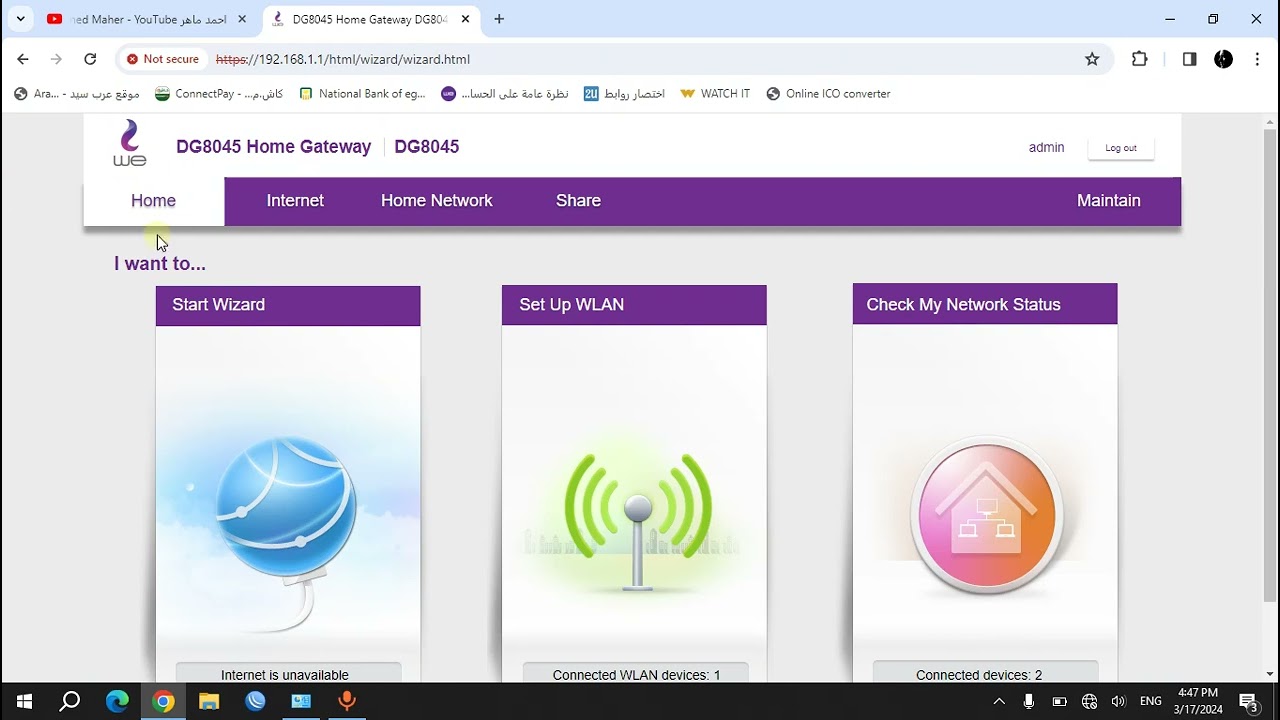Open the WATCH IT bookmark

(715, 94)
